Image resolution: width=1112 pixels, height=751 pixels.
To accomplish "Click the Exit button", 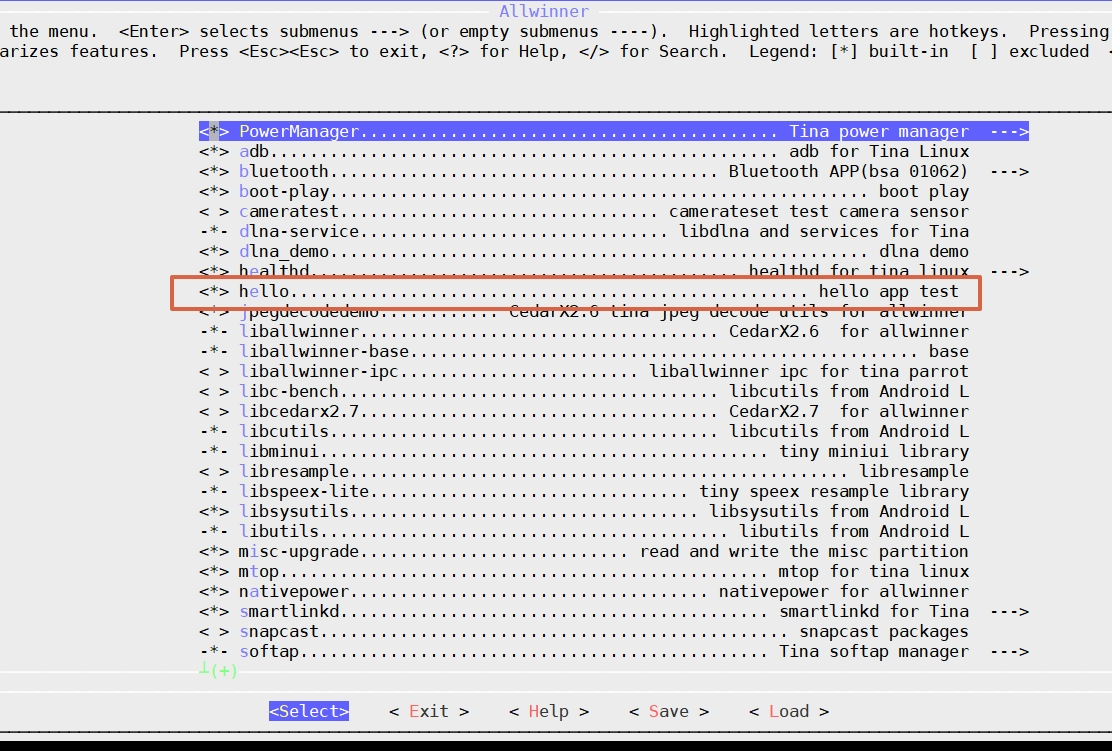I will pos(429,711).
